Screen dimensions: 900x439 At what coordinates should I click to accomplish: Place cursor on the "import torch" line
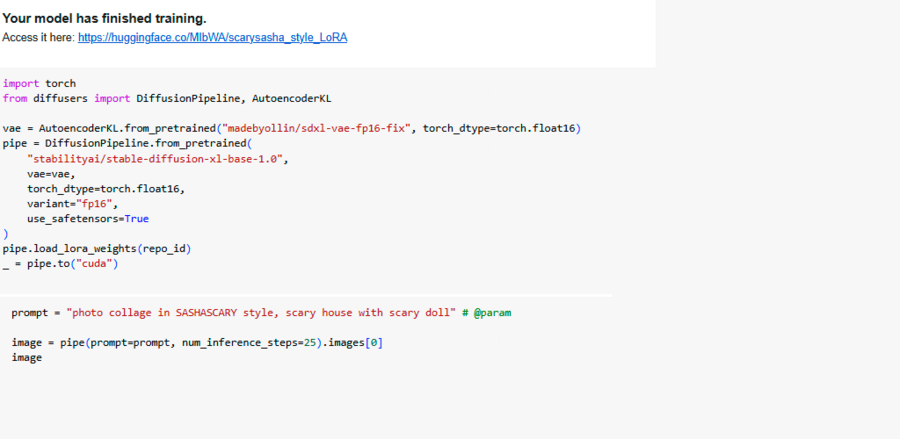[39, 83]
